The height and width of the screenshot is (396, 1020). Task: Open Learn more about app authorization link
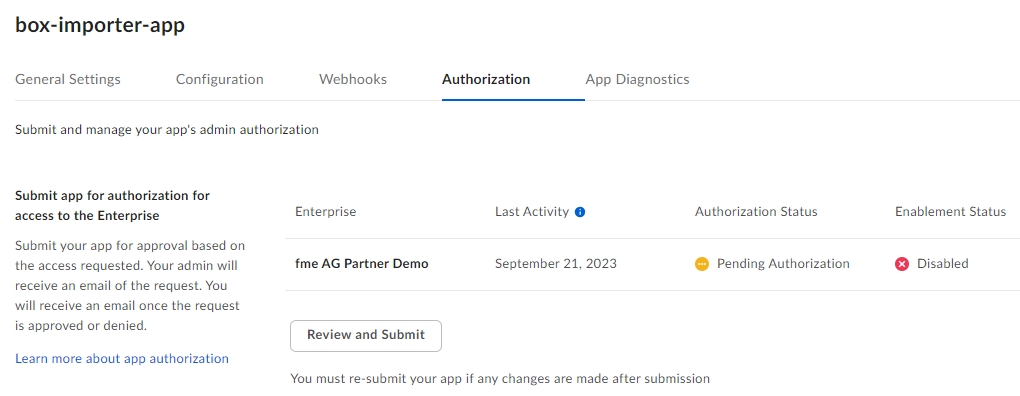coord(122,358)
